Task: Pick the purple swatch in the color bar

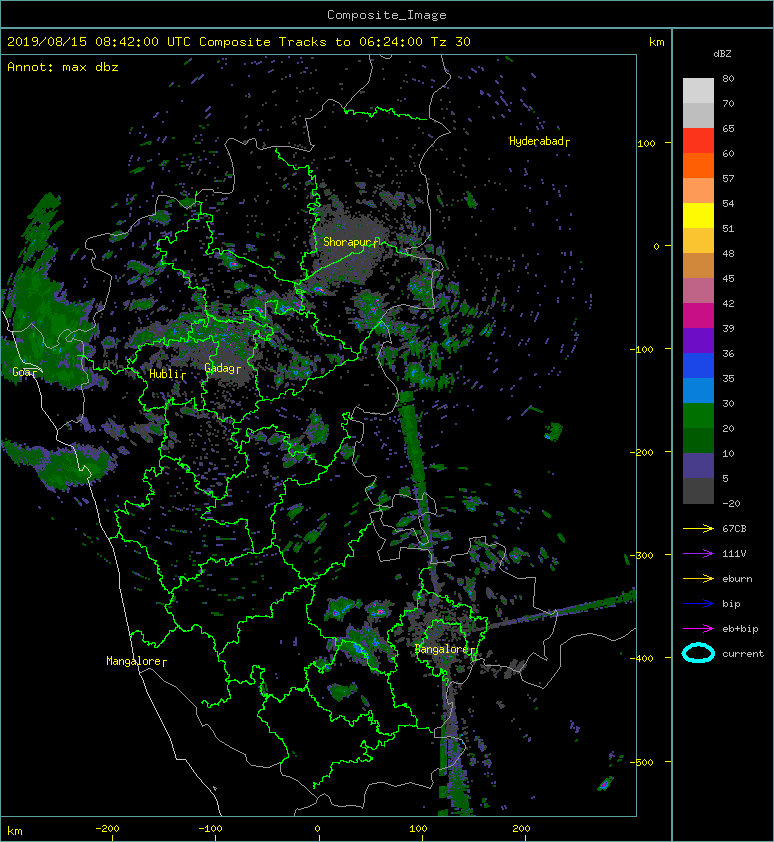Action: click(x=698, y=340)
